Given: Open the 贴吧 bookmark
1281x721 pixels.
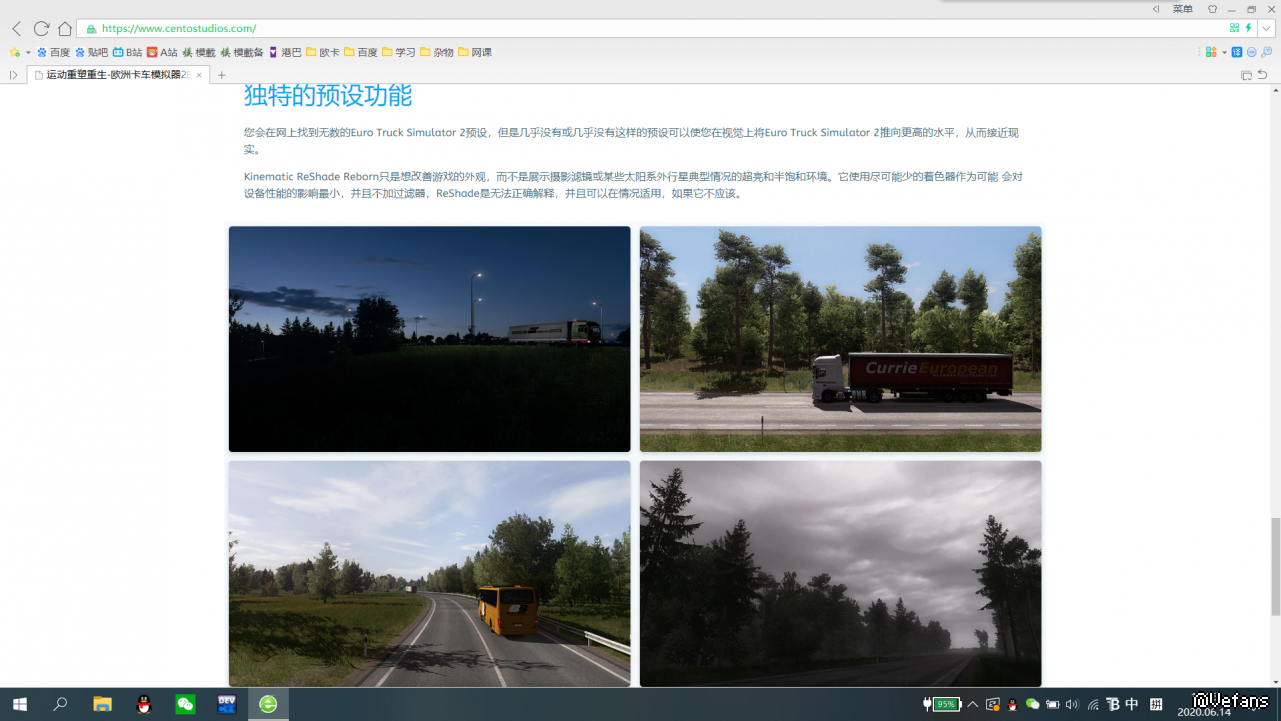Looking at the screenshot, I should tap(91, 52).
